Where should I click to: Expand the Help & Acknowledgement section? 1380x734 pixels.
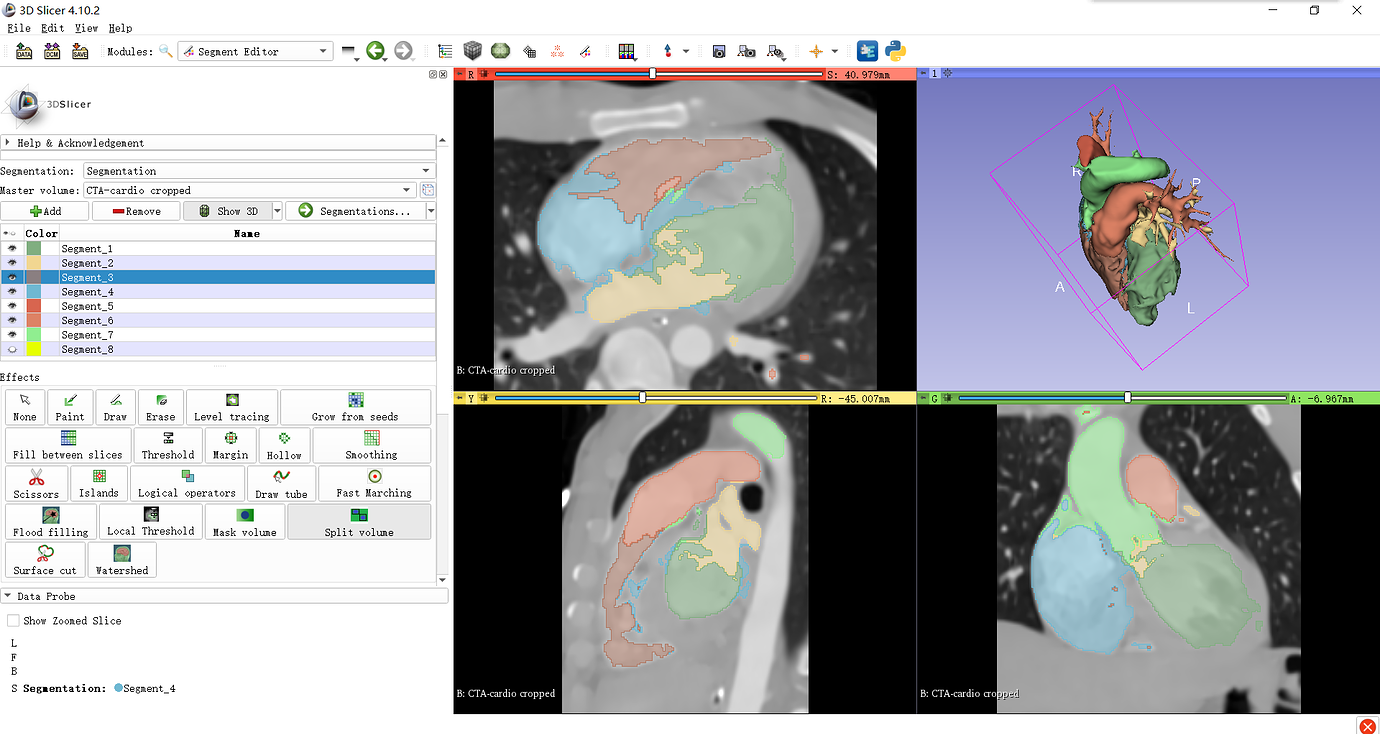click(218, 143)
